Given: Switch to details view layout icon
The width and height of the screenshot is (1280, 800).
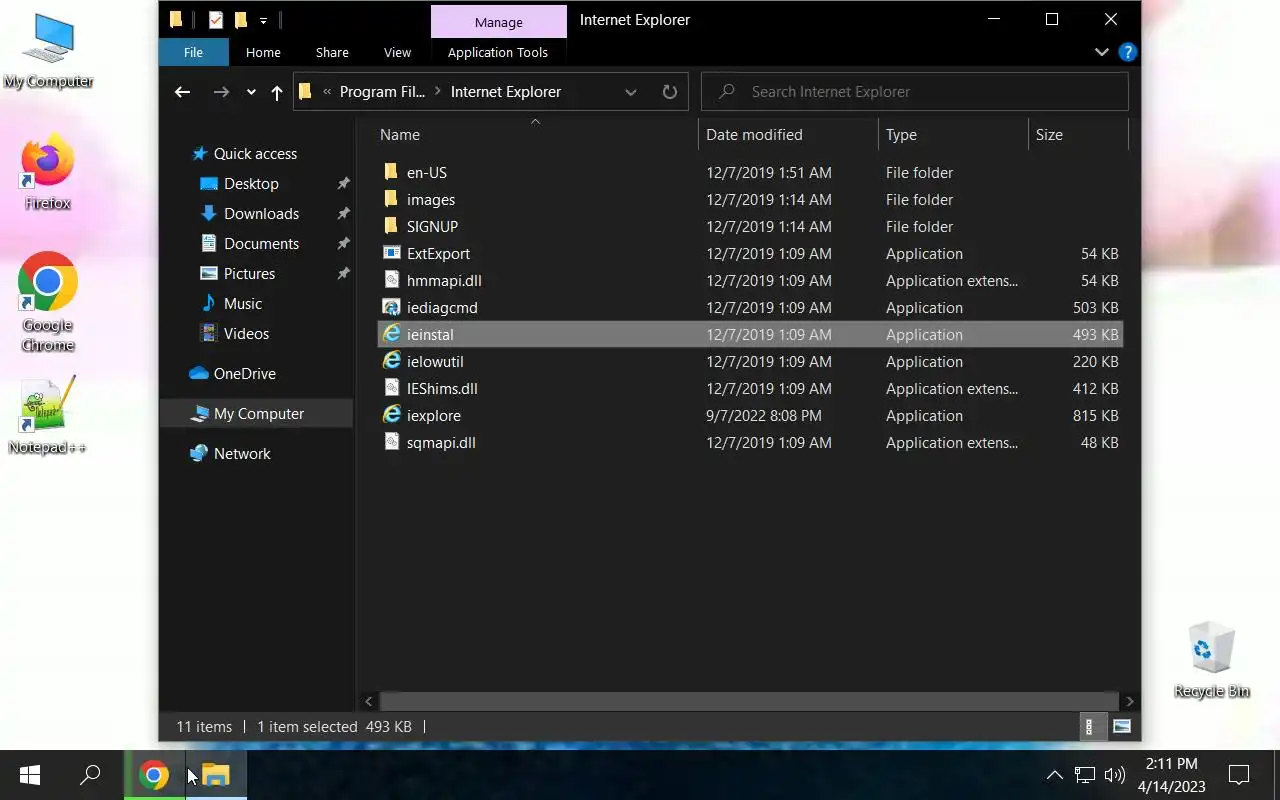Looking at the screenshot, I should [x=1090, y=727].
